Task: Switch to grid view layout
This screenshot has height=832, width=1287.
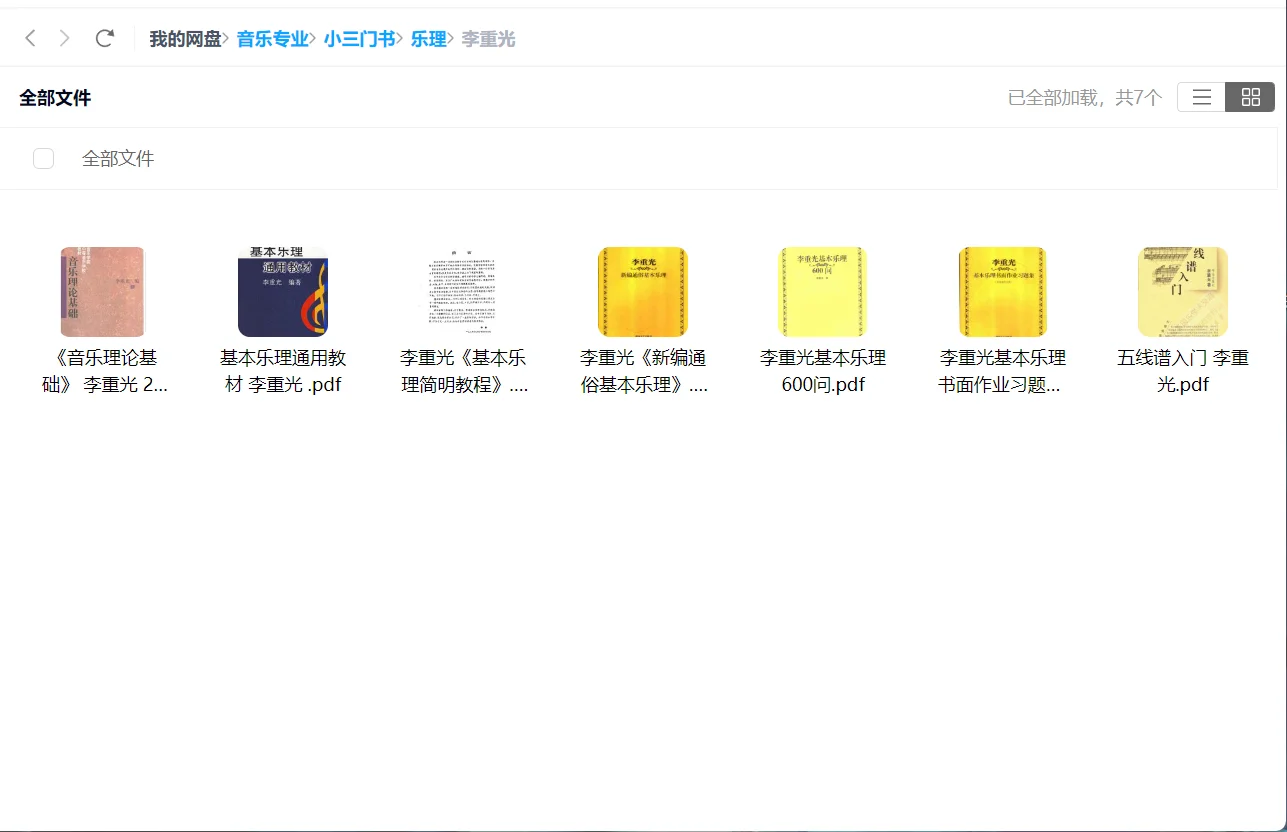Action: (1250, 97)
